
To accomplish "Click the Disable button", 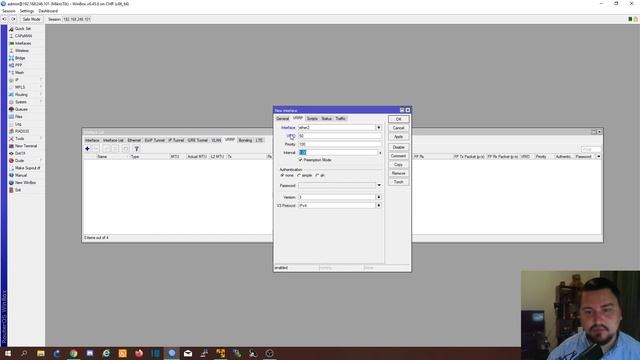I will (398, 147).
